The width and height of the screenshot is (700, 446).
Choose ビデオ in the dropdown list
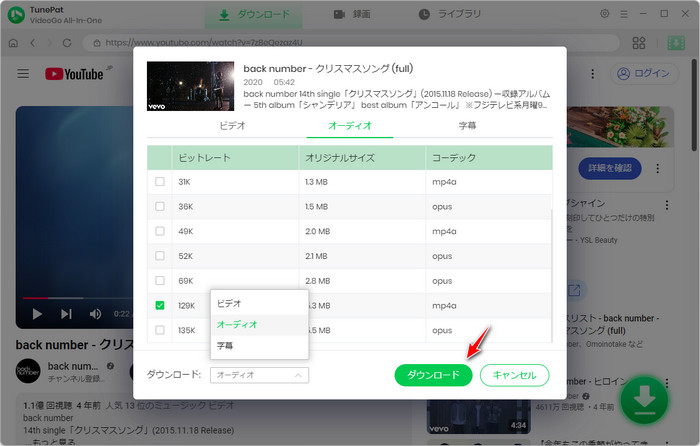tap(259, 304)
